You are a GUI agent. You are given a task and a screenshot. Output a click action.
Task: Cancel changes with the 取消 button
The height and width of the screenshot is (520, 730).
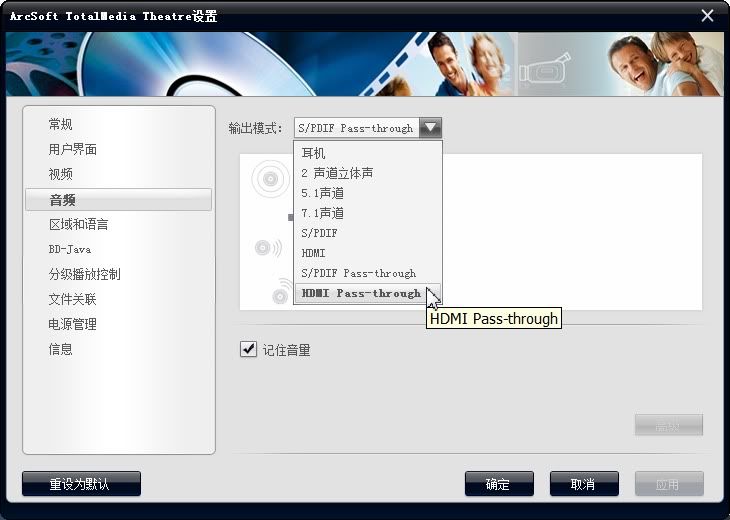pyautogui.click(x=584, y=484)
